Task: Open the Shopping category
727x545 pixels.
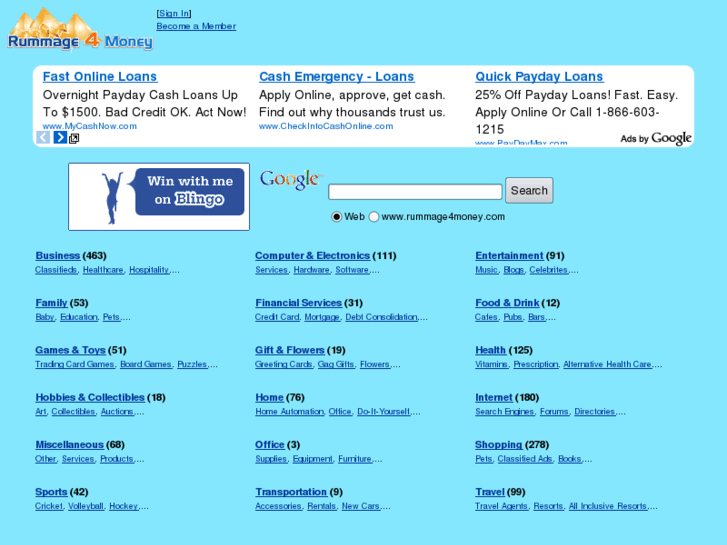Action: (x=498, y=445)
